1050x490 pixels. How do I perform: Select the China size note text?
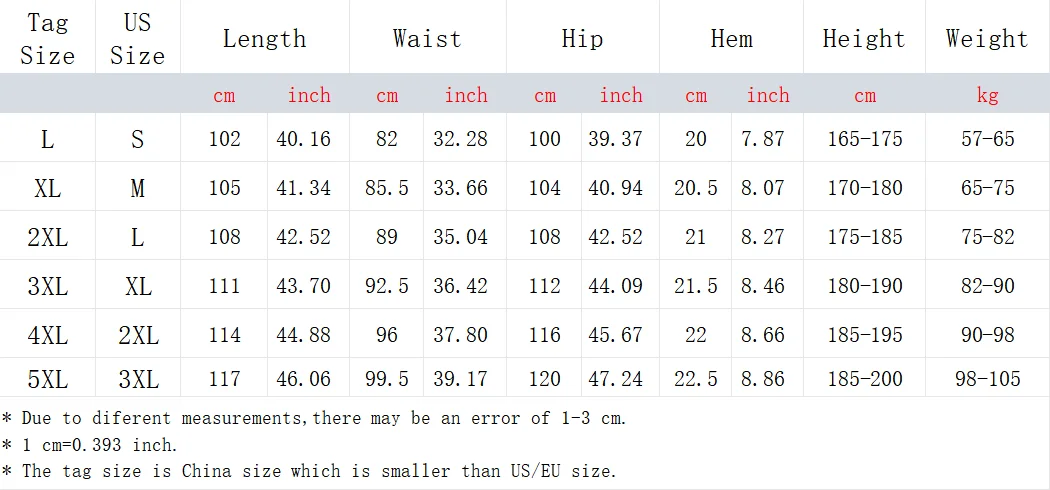[x=309, y=471]
